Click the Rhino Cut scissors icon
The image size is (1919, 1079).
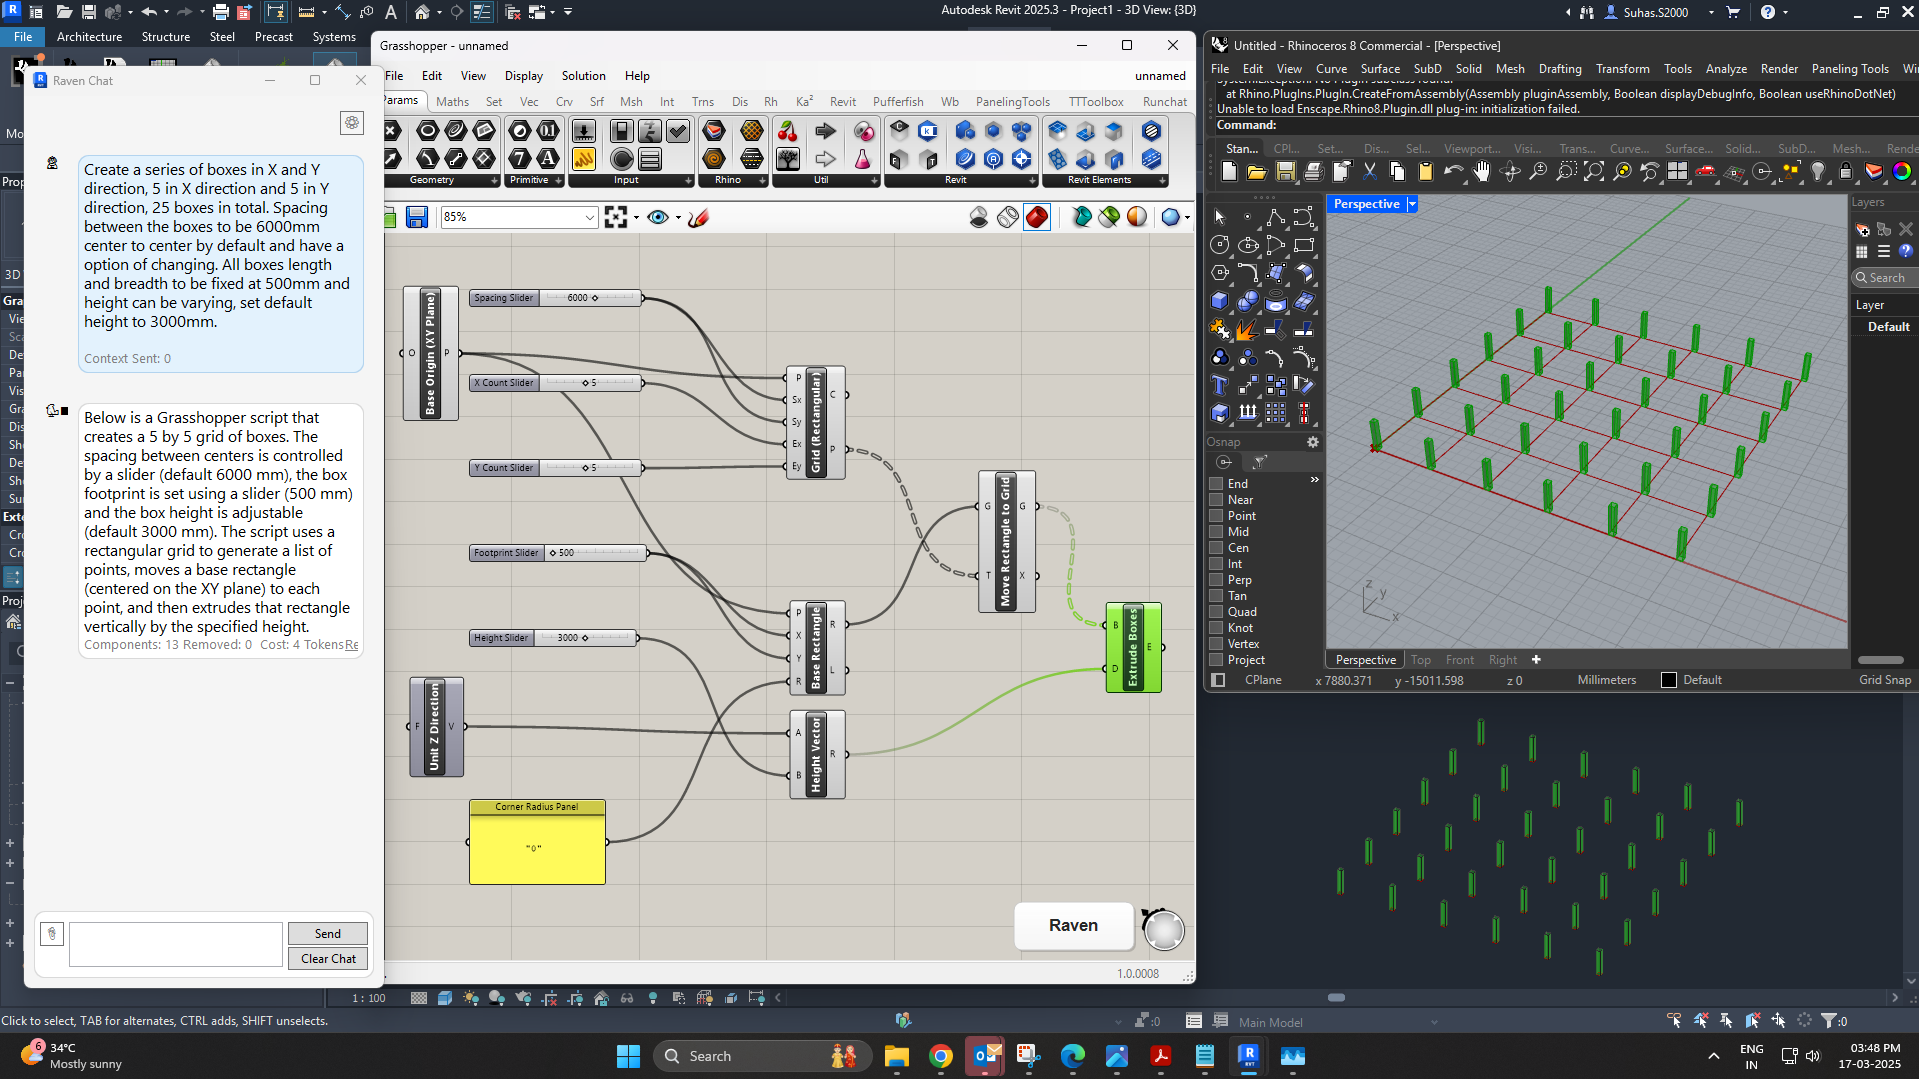coord(1369,172)
